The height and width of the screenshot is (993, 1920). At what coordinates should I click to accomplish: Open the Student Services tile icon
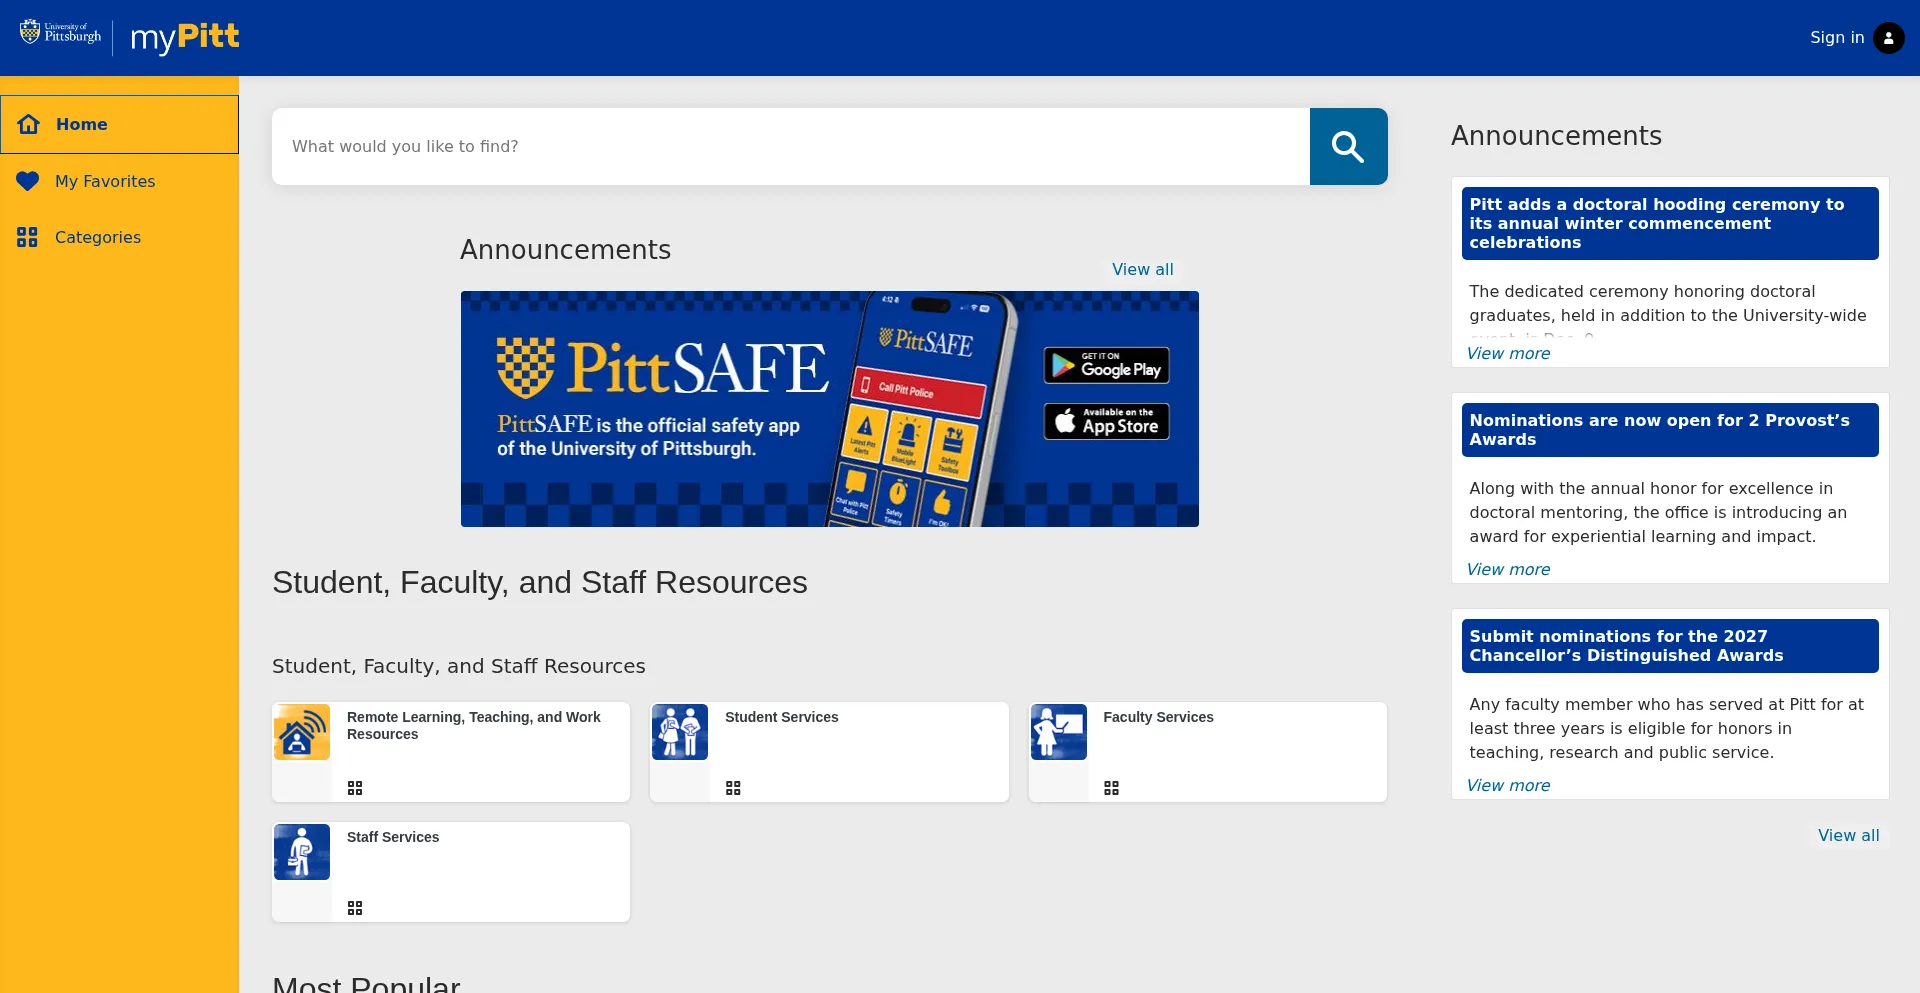click(680, 732)
